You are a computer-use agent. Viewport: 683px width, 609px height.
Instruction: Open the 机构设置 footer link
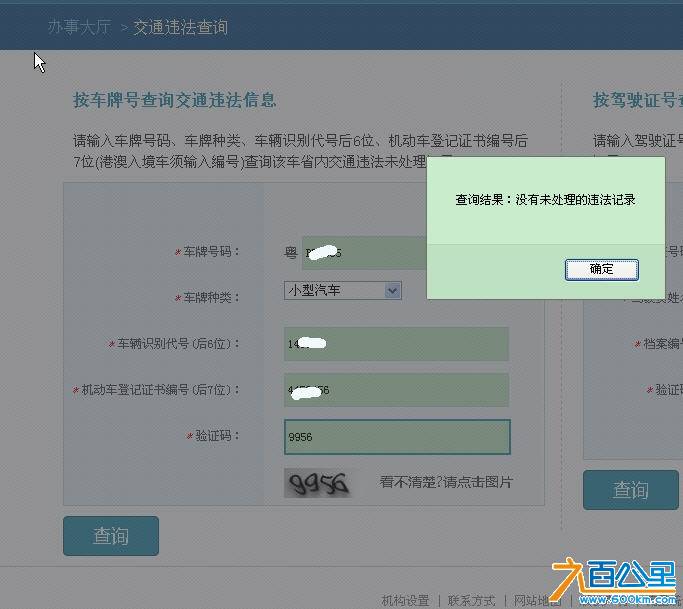click(405, 600)
